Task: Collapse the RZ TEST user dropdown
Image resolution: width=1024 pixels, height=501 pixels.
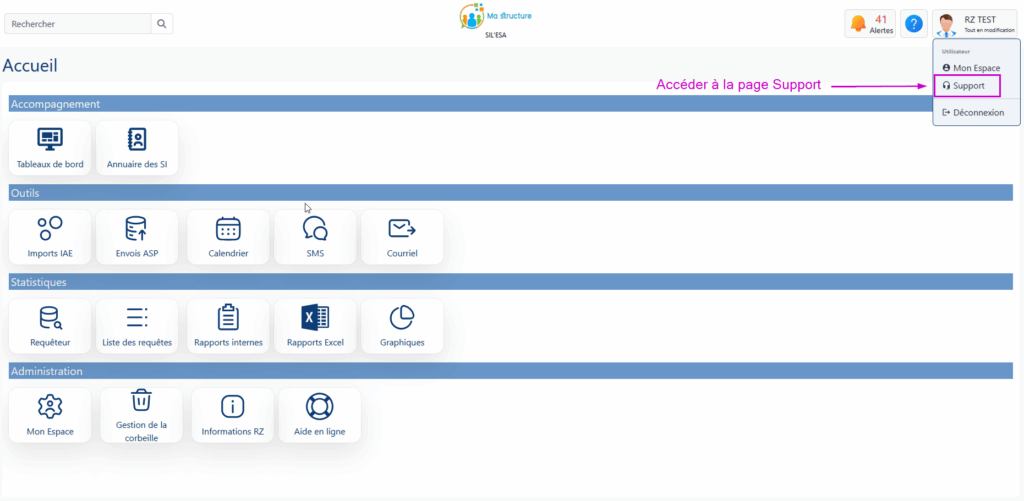Action: (976, 23)
